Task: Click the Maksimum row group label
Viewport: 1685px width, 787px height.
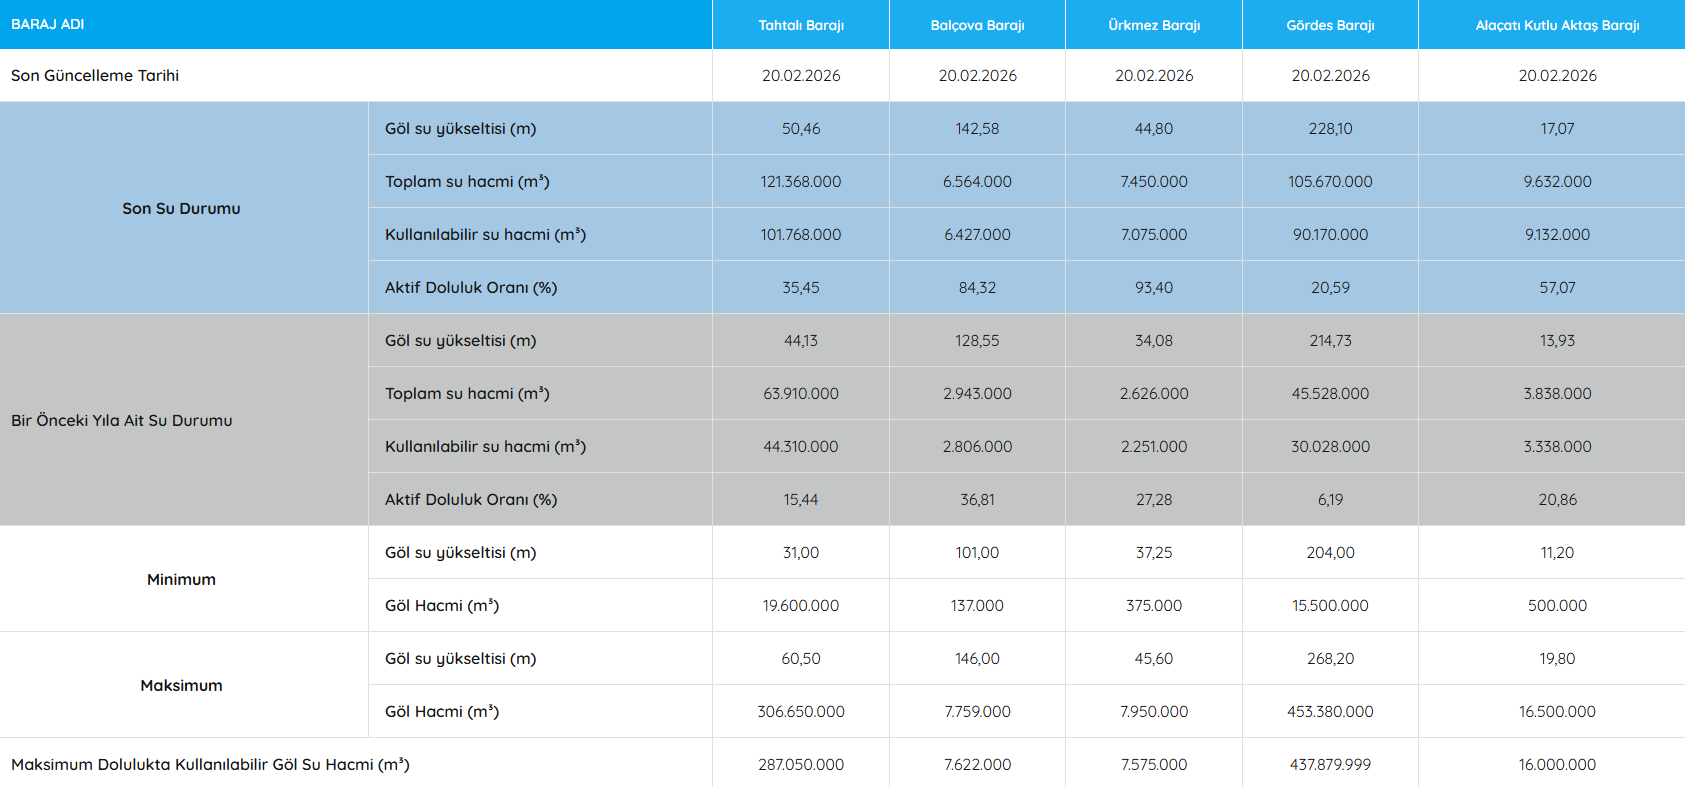Action: coord(181,685)
